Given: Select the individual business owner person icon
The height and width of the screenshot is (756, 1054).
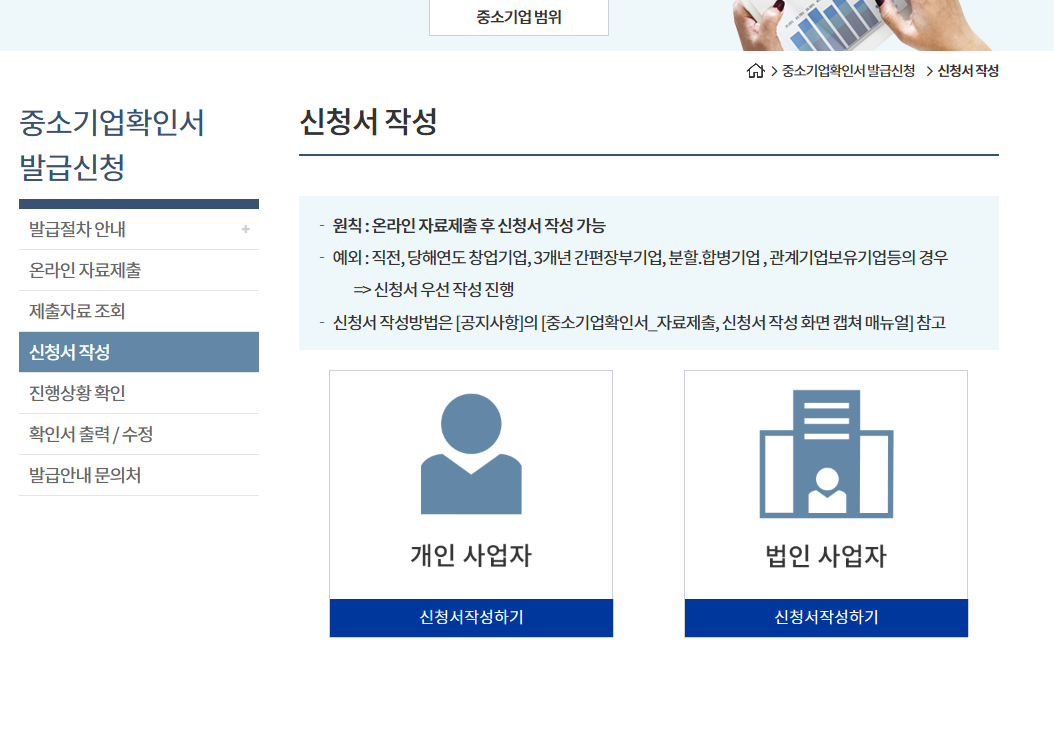Looking at the screenshot, I should click(471, 454).
